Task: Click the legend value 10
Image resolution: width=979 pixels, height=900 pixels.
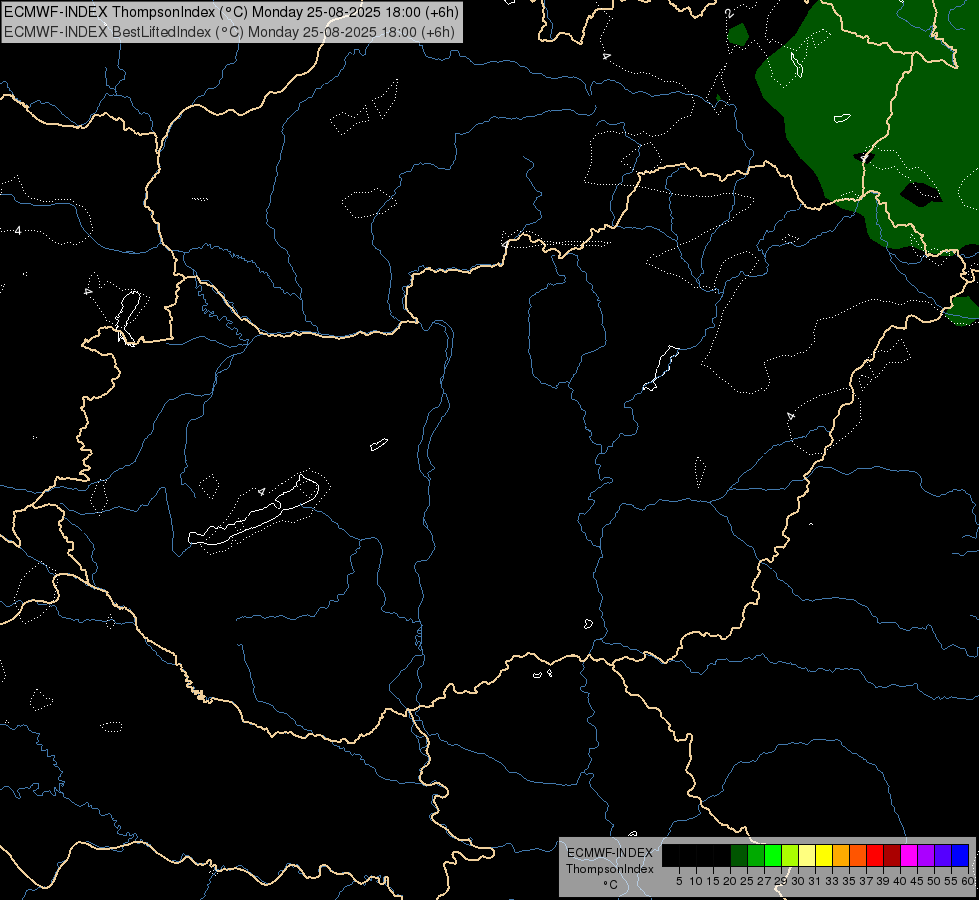Action: point(696,881)
